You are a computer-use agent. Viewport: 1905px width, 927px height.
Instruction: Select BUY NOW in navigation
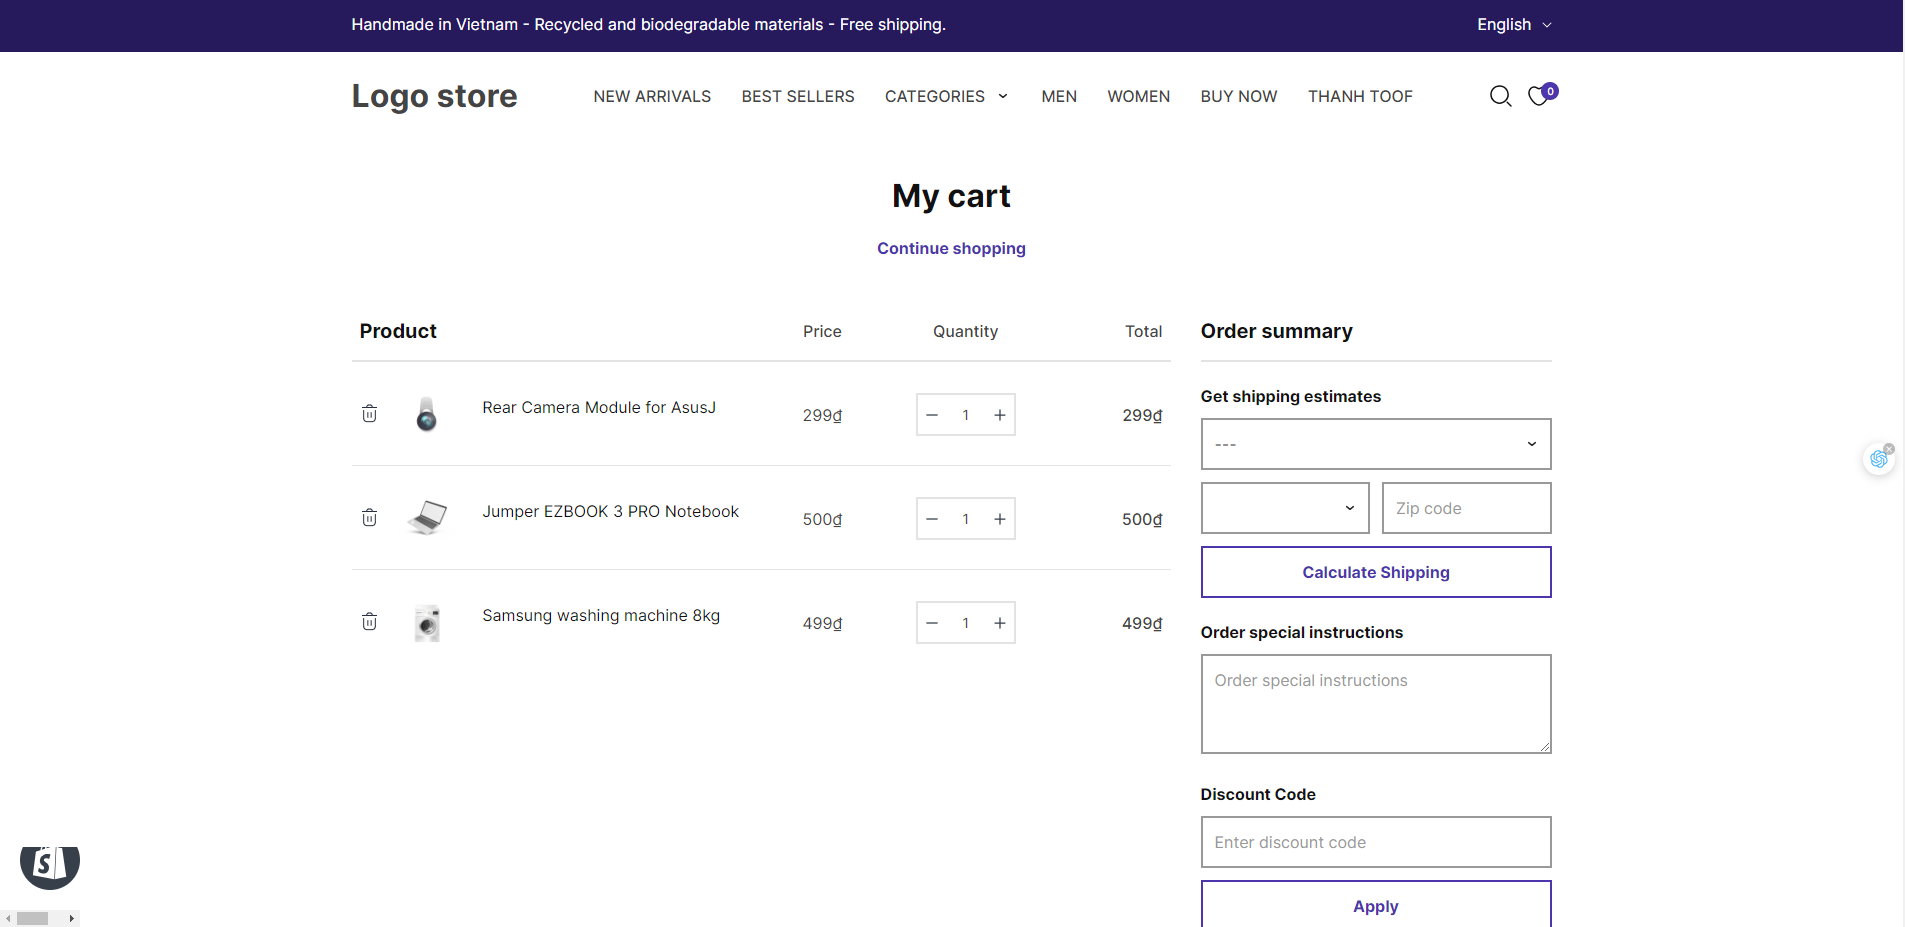pos(1239,96)
